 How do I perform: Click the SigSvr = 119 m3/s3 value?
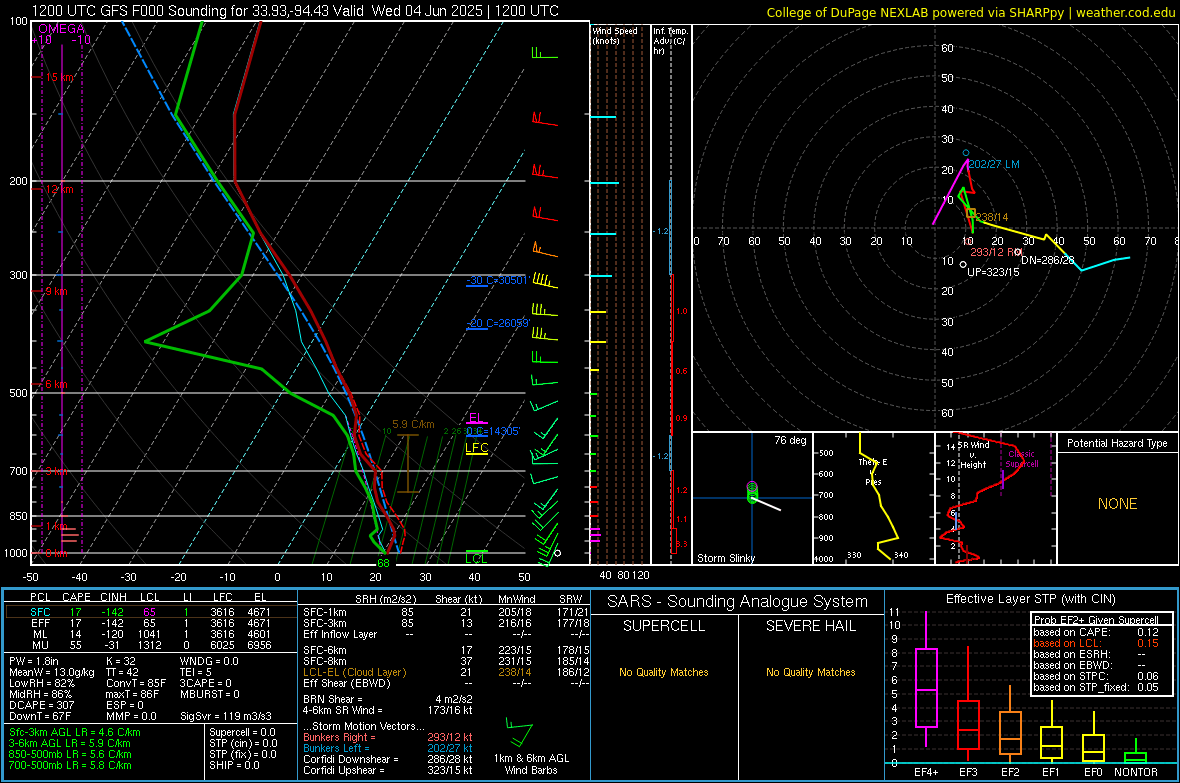click(226, 716)
